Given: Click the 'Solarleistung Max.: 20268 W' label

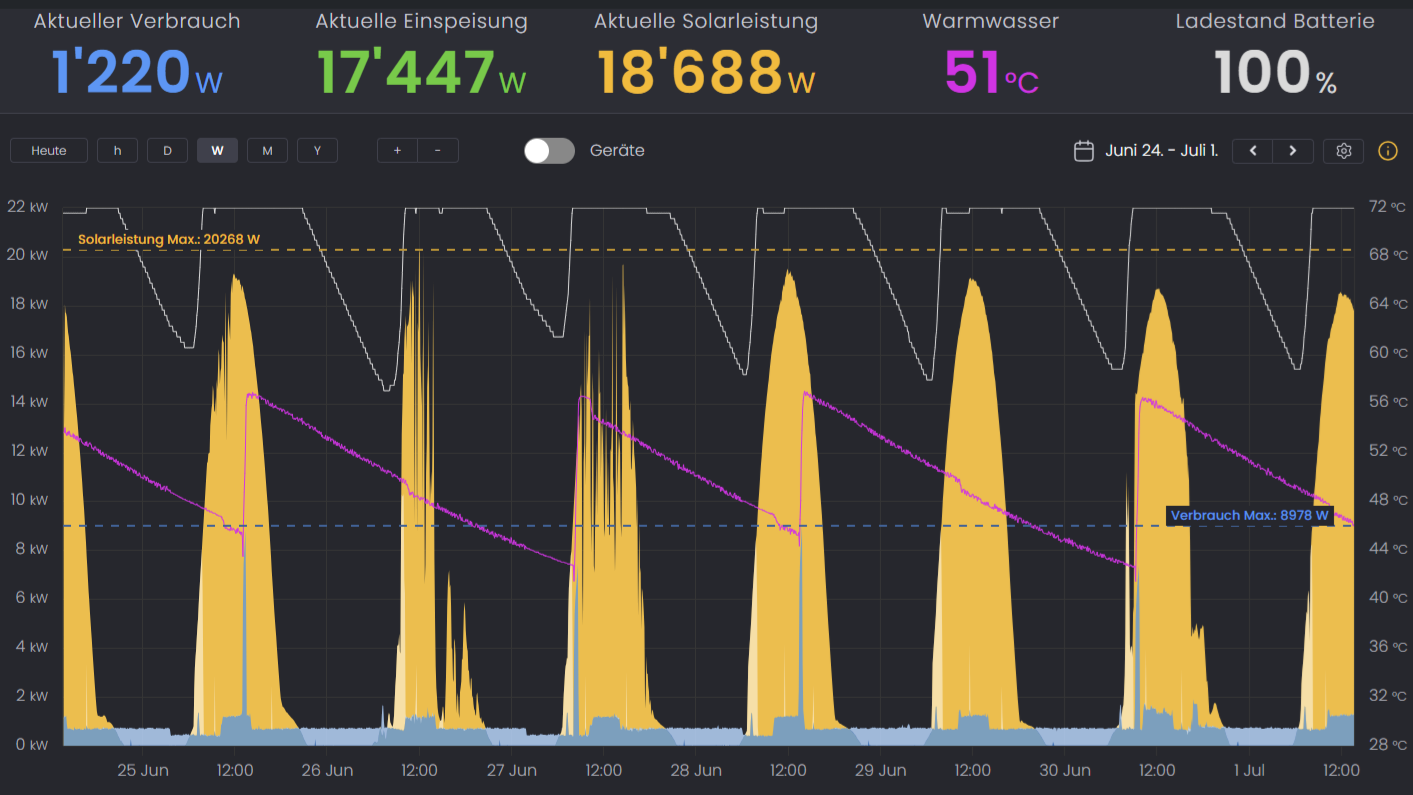Looking at the screenshot, I should 168,239.
